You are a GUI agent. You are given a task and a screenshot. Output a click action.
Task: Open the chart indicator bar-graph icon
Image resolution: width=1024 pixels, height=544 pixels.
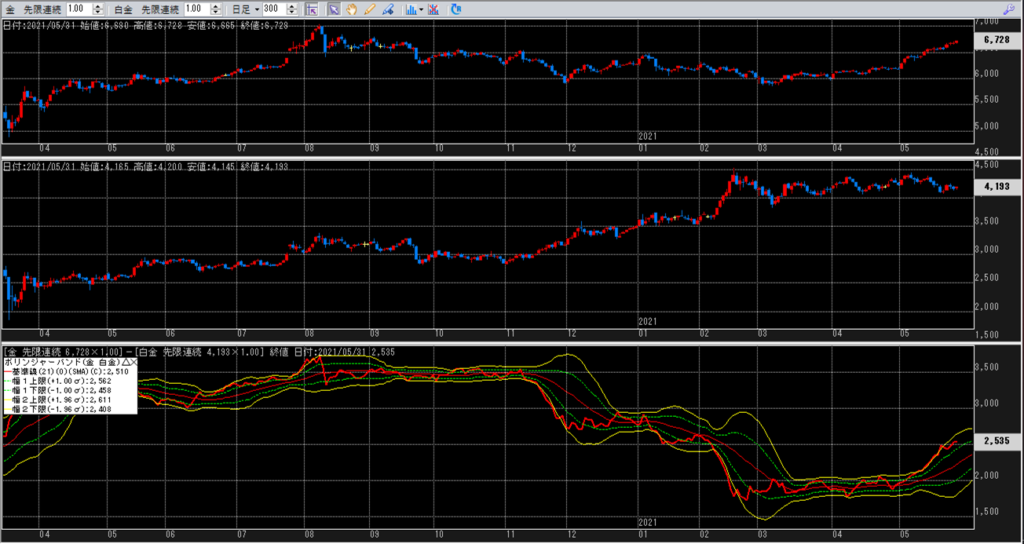click(x=410, y=8)
